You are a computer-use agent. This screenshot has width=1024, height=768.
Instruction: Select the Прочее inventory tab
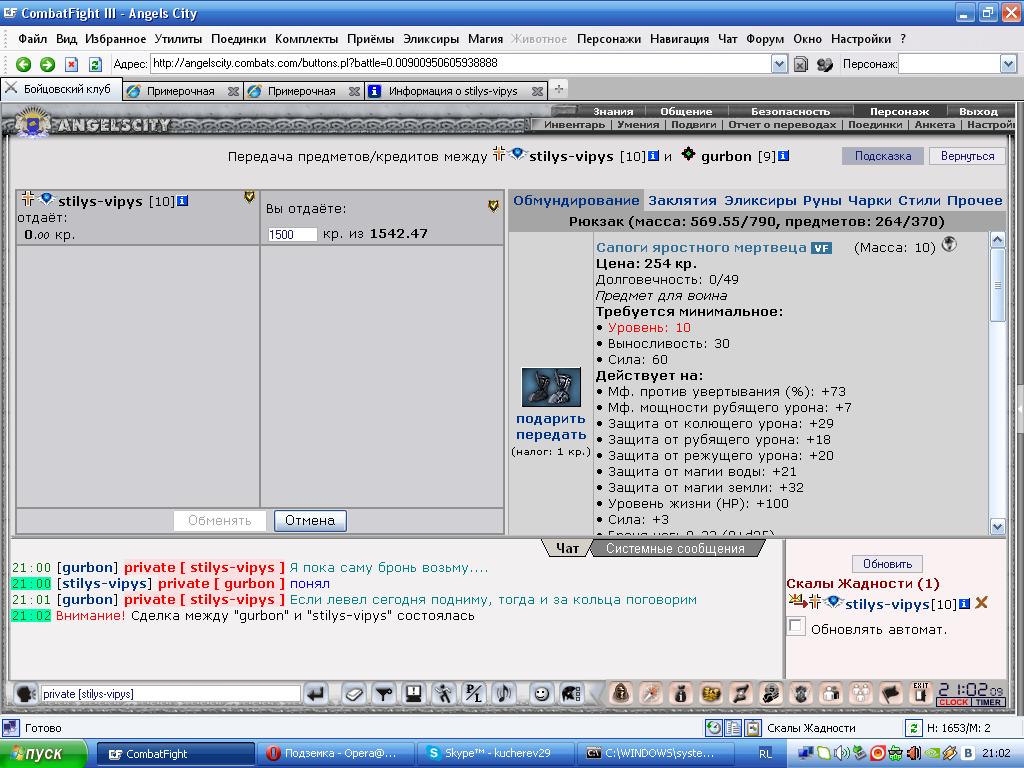click(974, 200)
